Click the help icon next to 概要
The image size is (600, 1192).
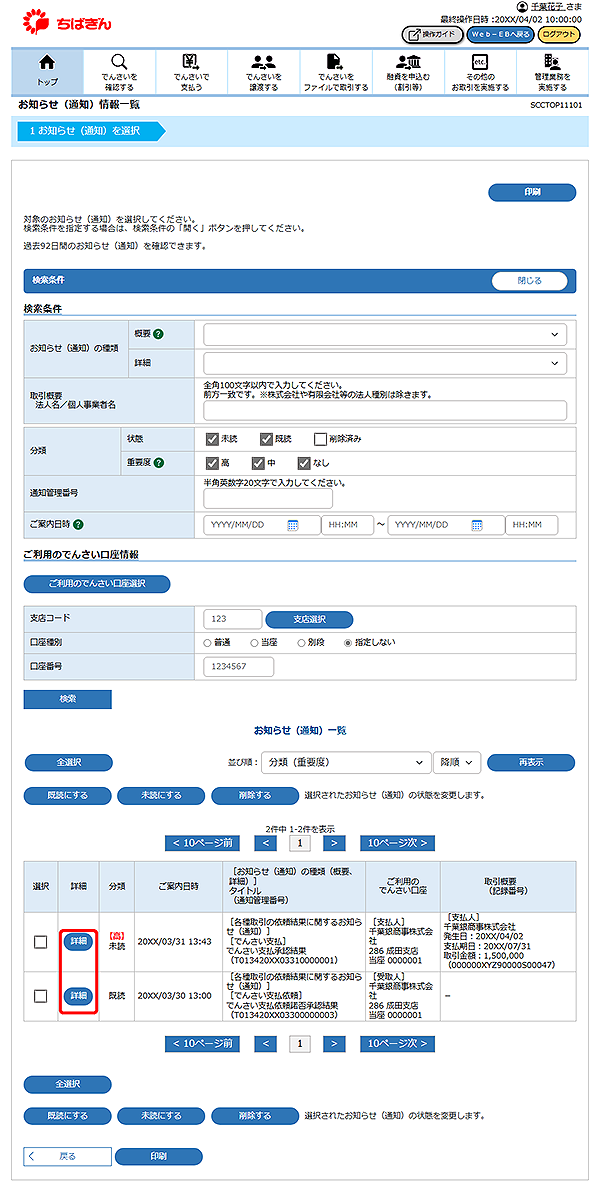pyautogui.click(x=158, y=334)
